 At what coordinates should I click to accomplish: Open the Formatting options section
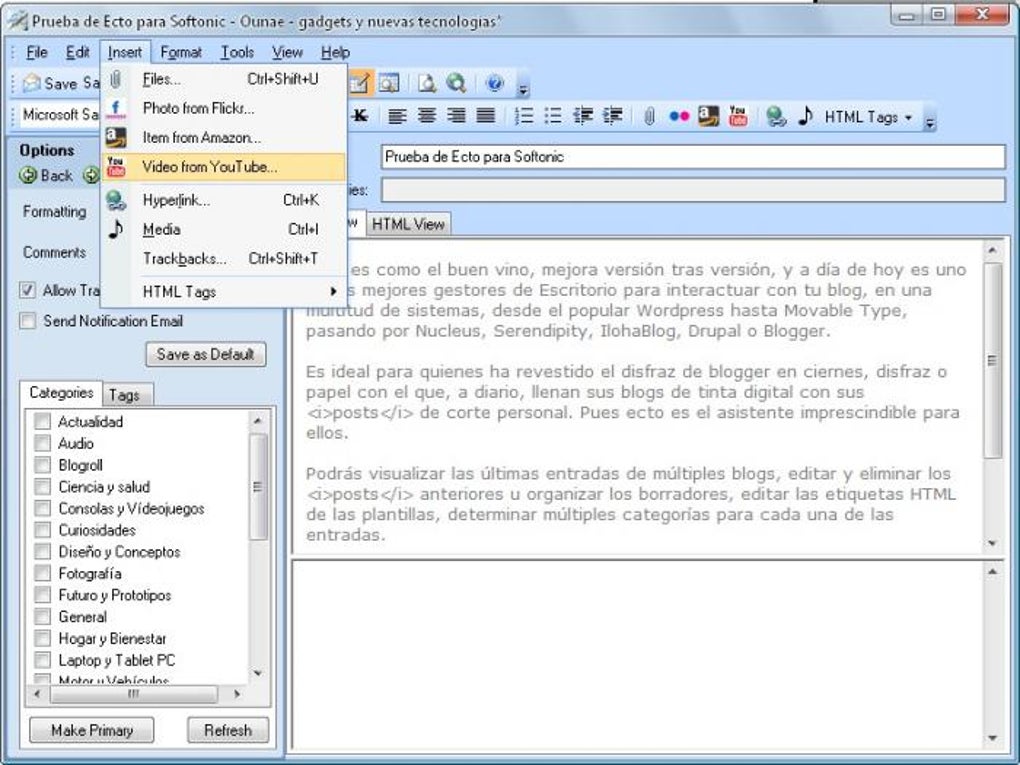(55, 212)
